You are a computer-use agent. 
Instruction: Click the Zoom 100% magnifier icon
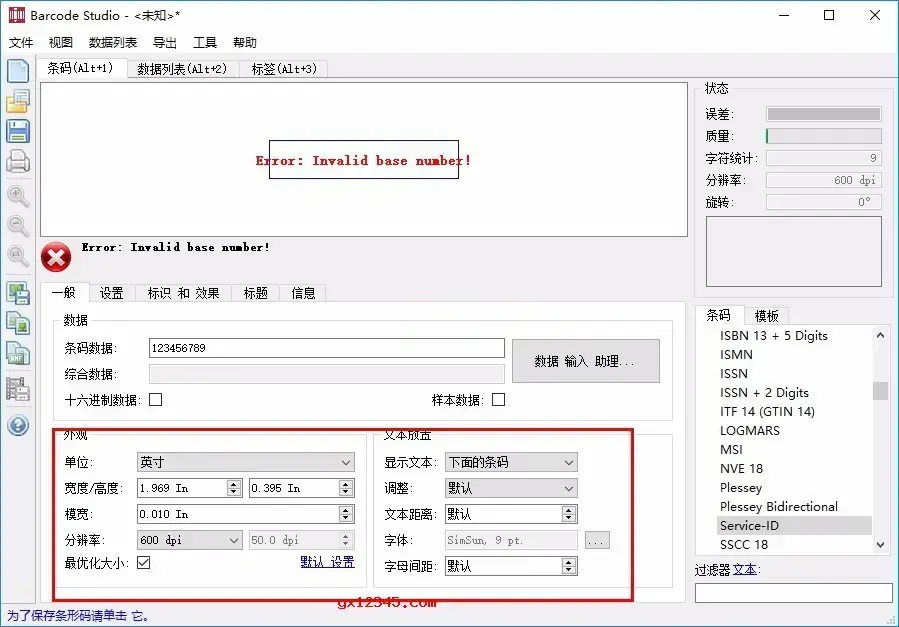(18, 256)
